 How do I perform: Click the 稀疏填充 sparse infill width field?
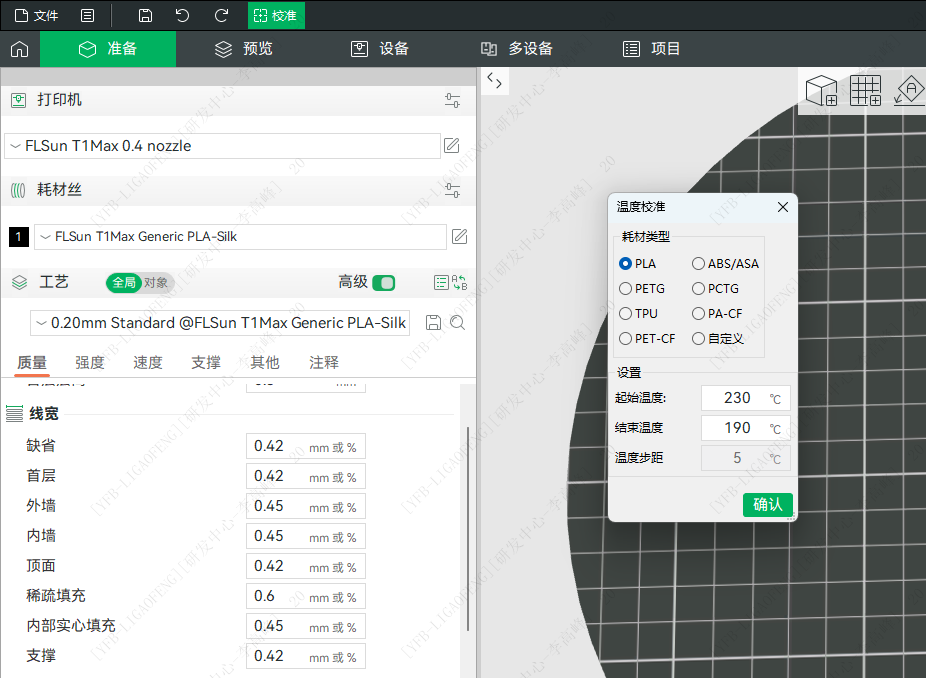(306, 596)
